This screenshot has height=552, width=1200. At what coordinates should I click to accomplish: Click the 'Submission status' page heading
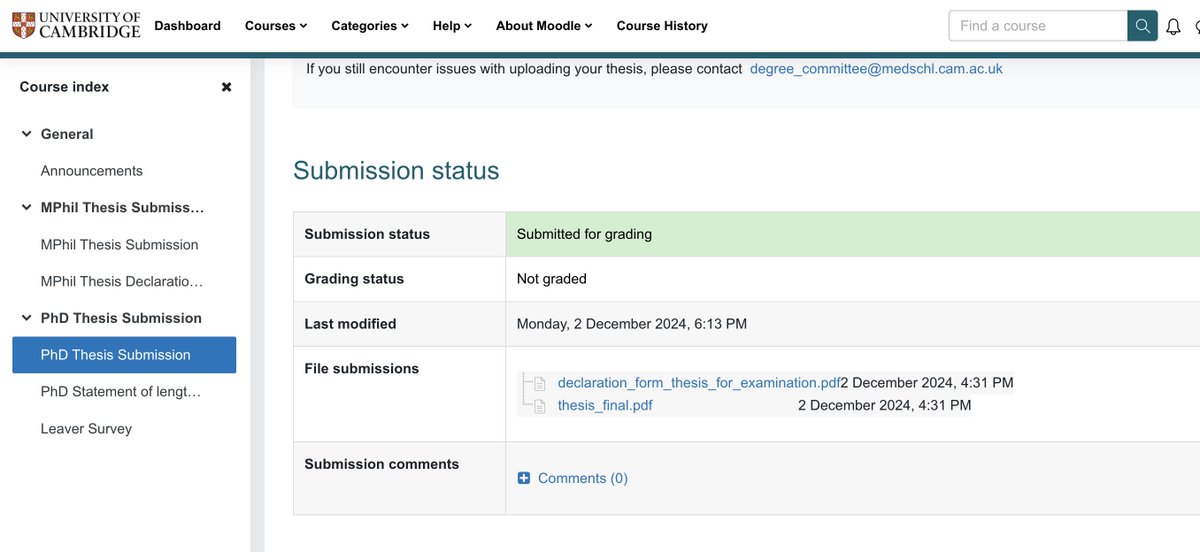396,171
